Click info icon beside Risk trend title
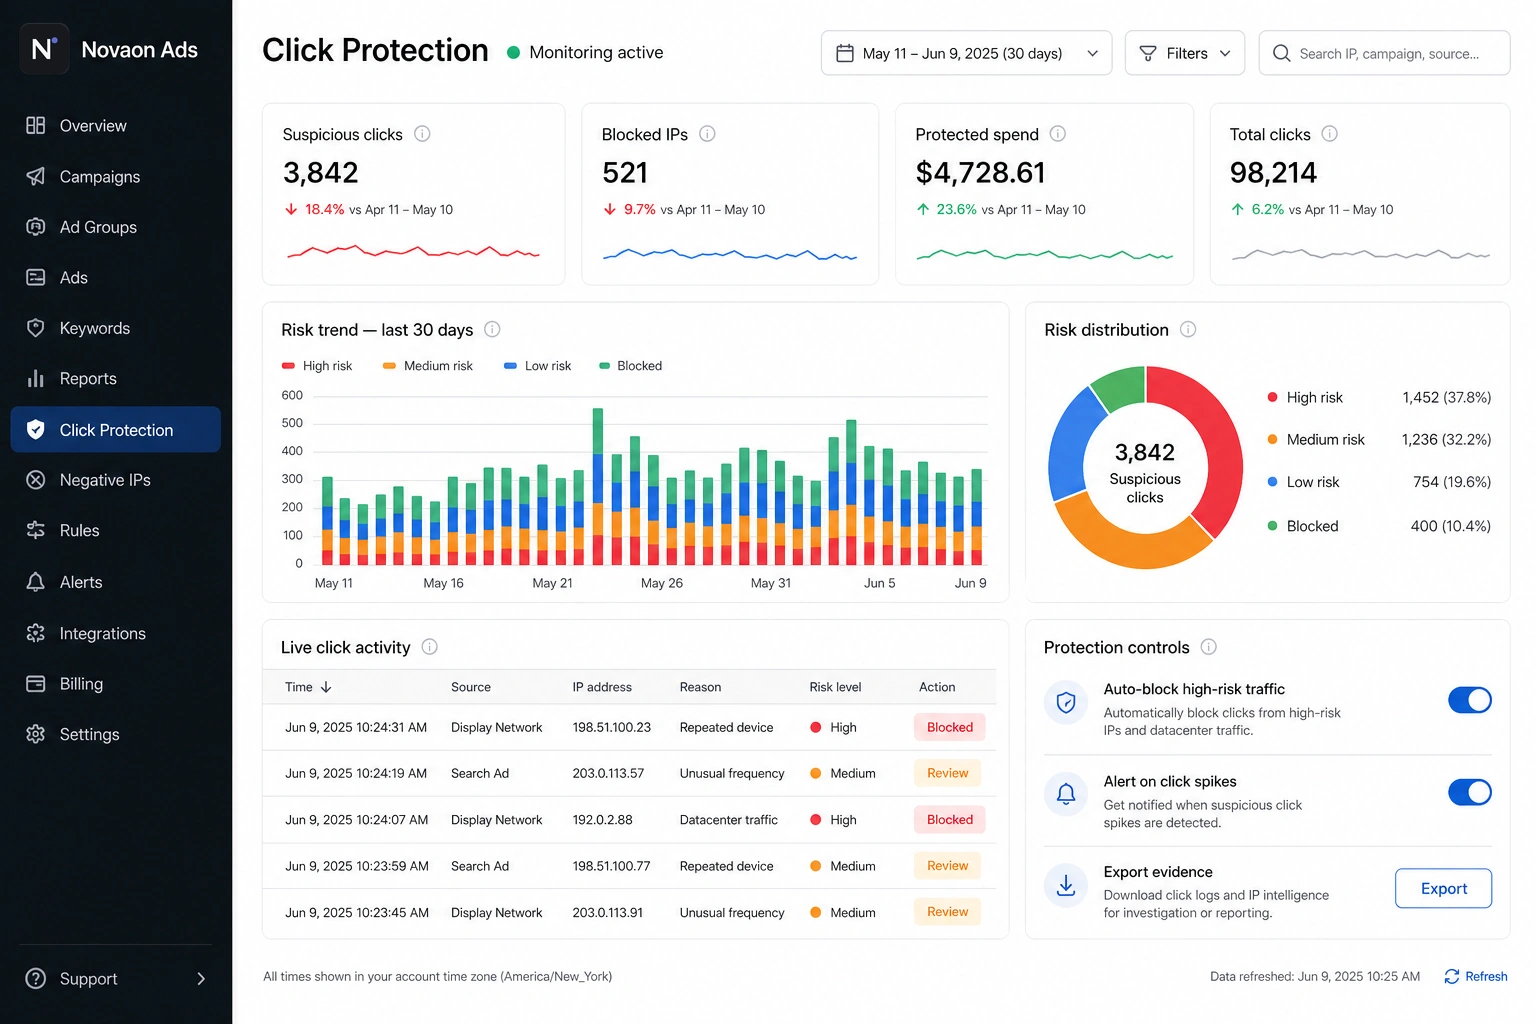This screenshot has height=1024, width=1536. pyautogui.click(x=492, y=329)
